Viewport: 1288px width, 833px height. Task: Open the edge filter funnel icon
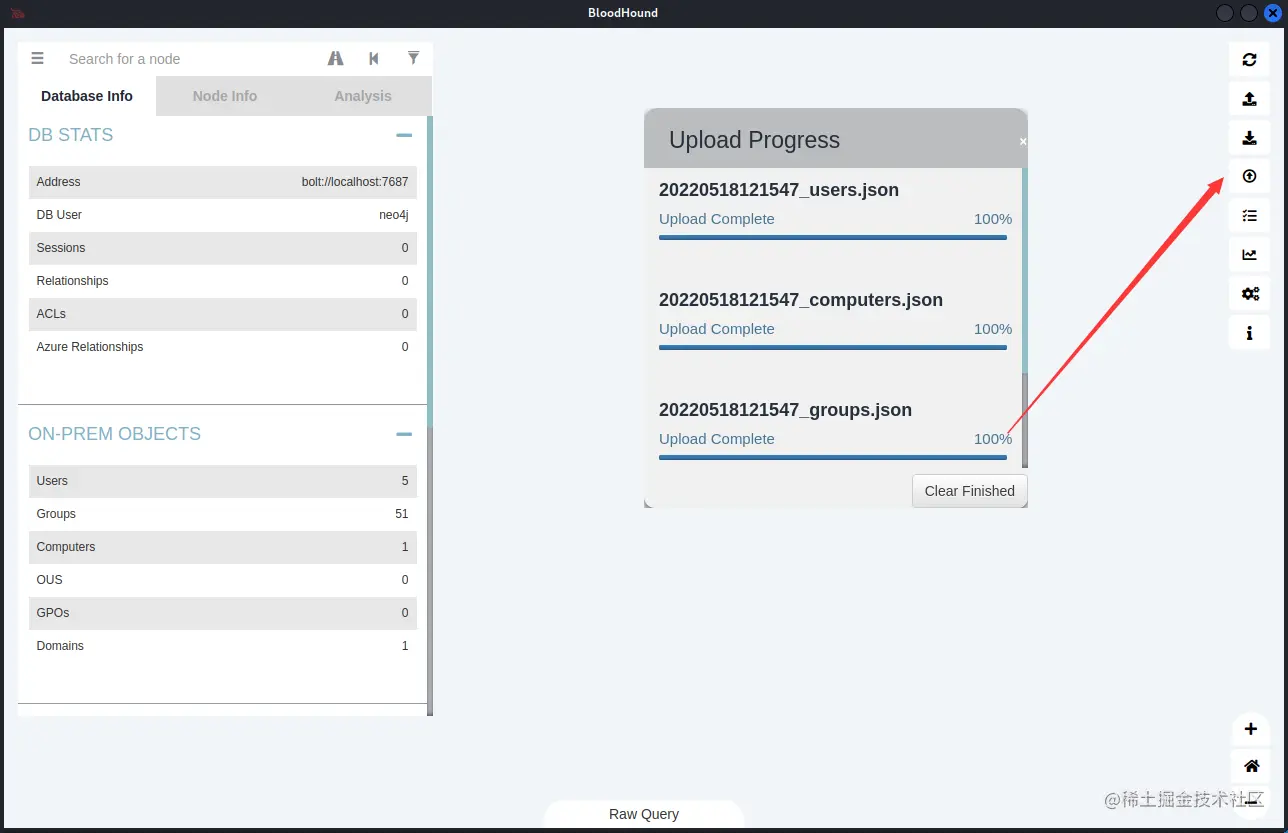[x=413, y=58]
